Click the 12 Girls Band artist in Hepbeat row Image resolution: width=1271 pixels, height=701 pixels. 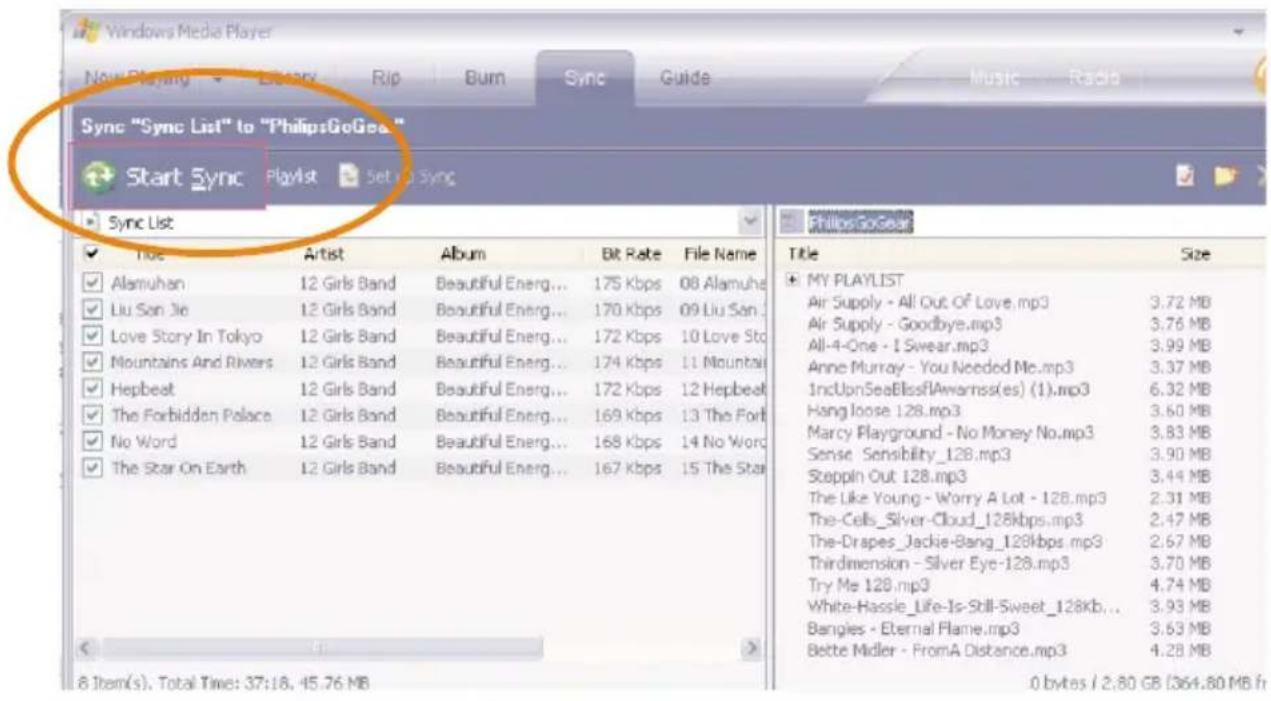coord(348,389)
